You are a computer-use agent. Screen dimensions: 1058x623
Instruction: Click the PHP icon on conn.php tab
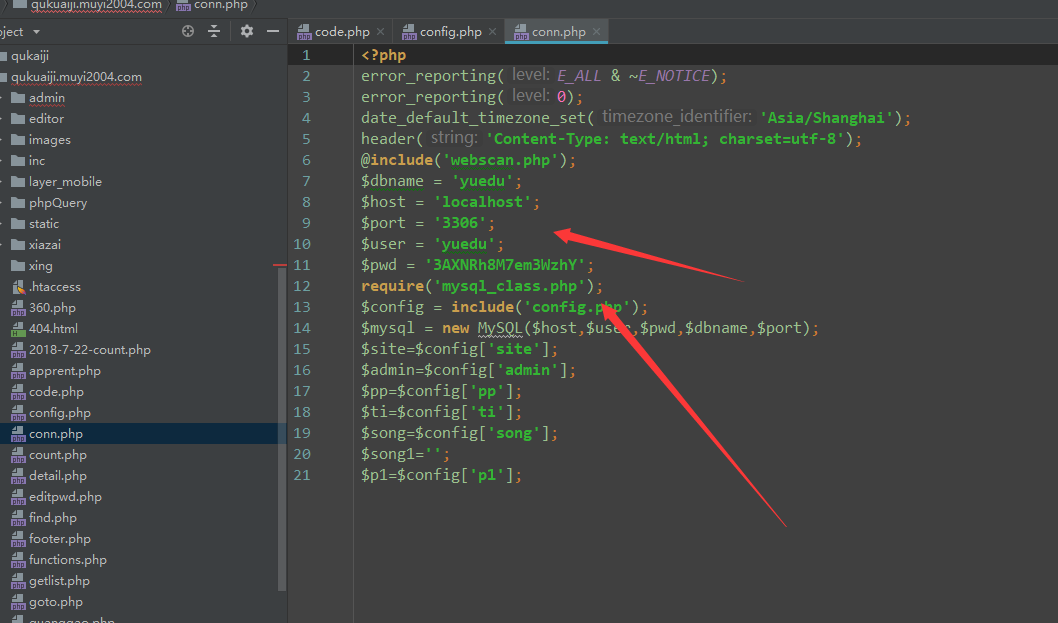pyautogui.click(x=521, y=32)
